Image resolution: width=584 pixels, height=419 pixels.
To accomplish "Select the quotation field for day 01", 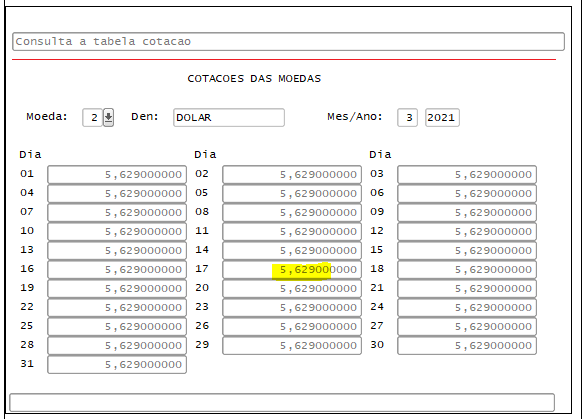I will pyautogui.click(x=117, y=175).
